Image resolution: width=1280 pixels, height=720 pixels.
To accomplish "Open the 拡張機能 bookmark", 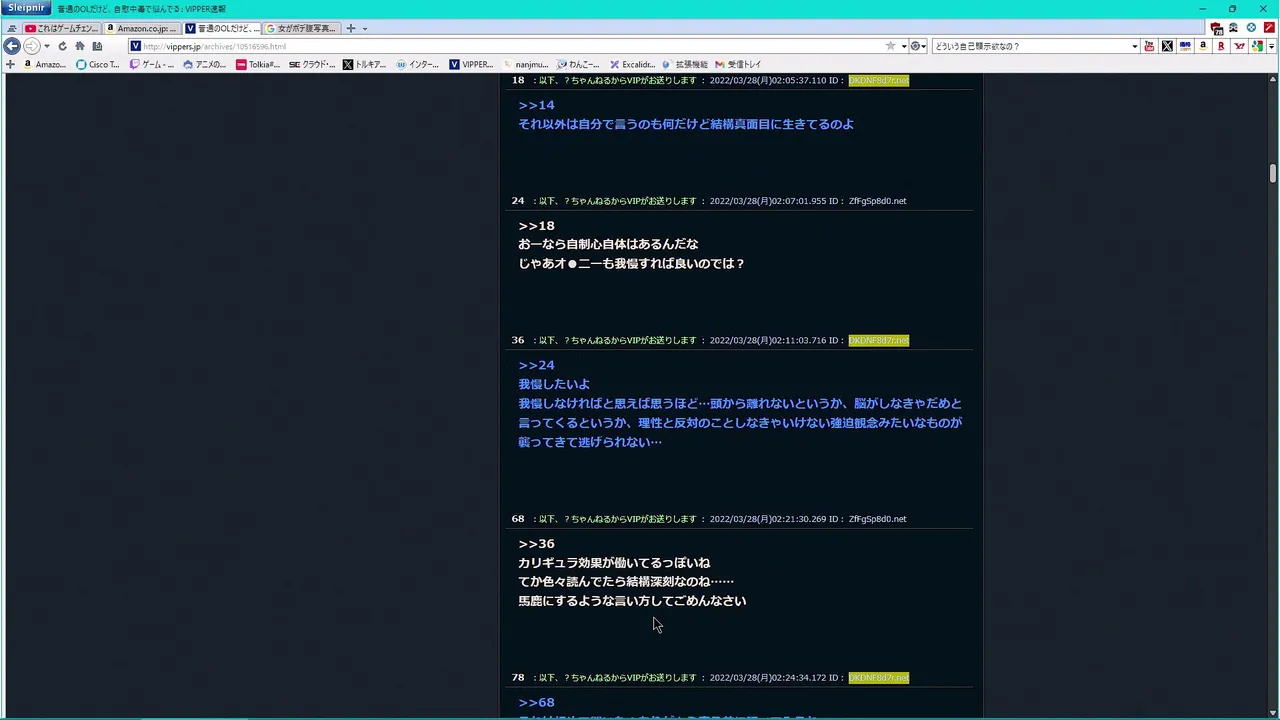I will click(x=685, y=64).
